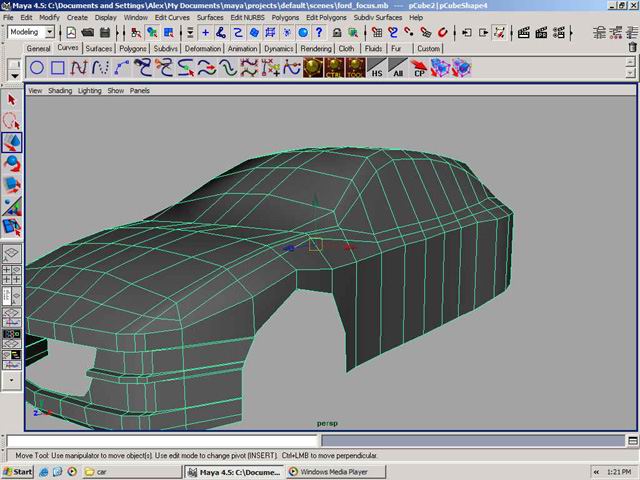This screenshot has width=640, height=480.
Task: Click the CP shelf button
Action: 420,69
